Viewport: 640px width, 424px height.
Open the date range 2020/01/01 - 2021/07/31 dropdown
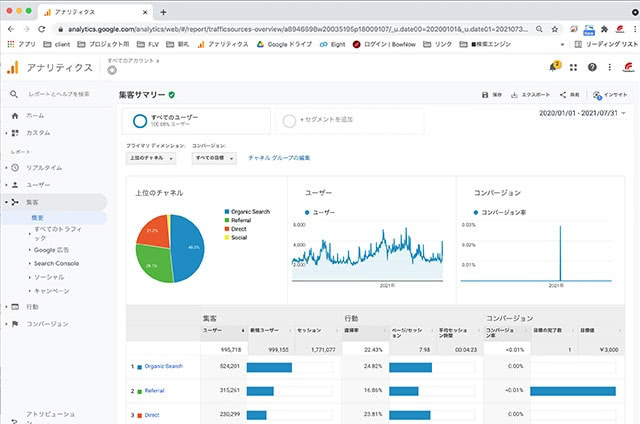click(x=582, y=113)
